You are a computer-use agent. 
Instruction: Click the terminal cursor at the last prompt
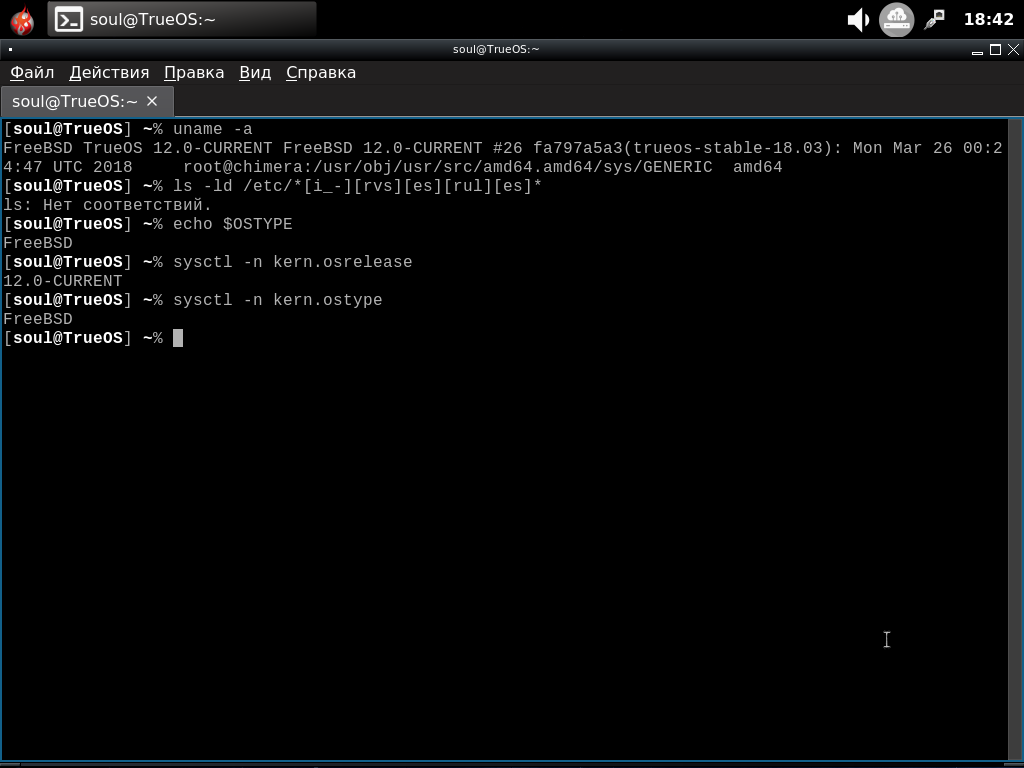[178, 338]
